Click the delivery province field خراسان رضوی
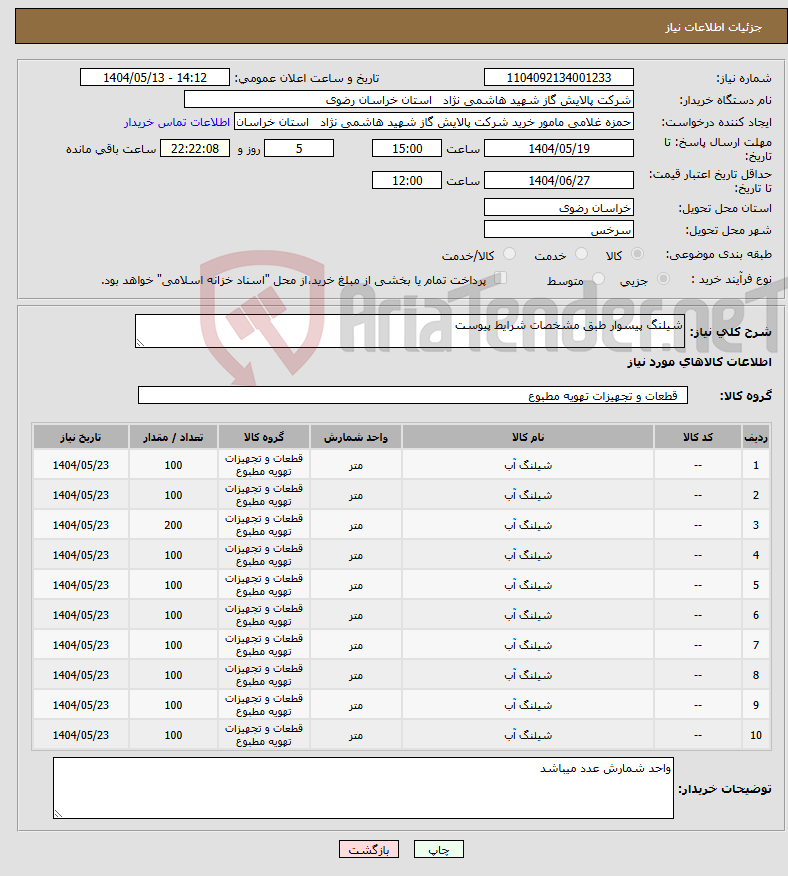Image resolution: width=788 pixels, height=876 pixels. 559,208
